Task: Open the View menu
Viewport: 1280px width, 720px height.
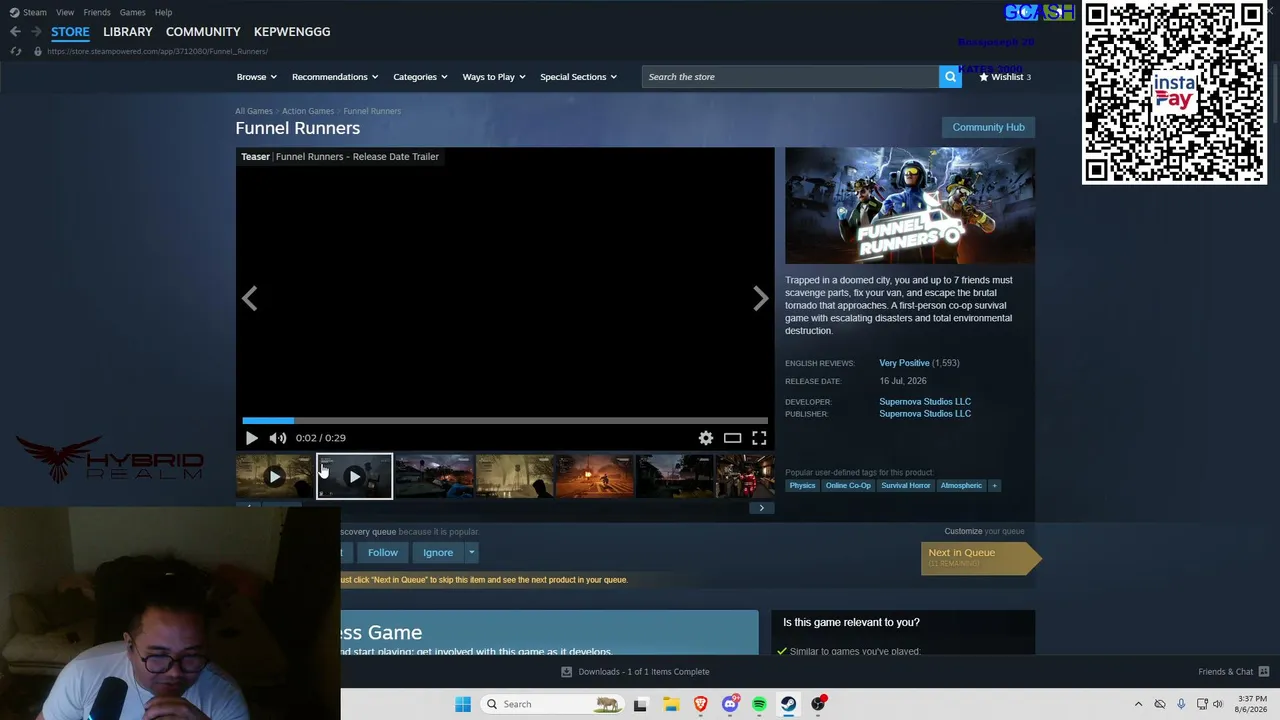Action: click(65, 12)
